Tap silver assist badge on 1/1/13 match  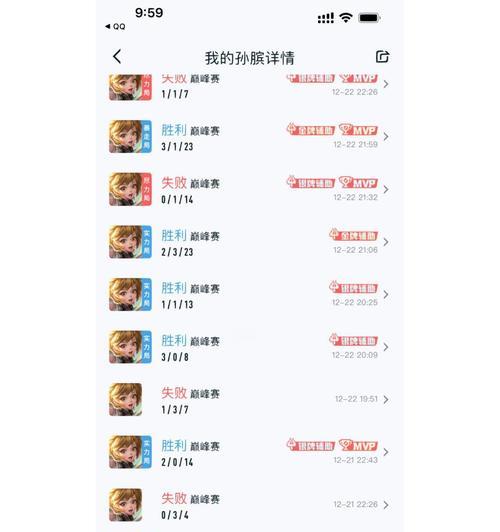tap(353, 287)
